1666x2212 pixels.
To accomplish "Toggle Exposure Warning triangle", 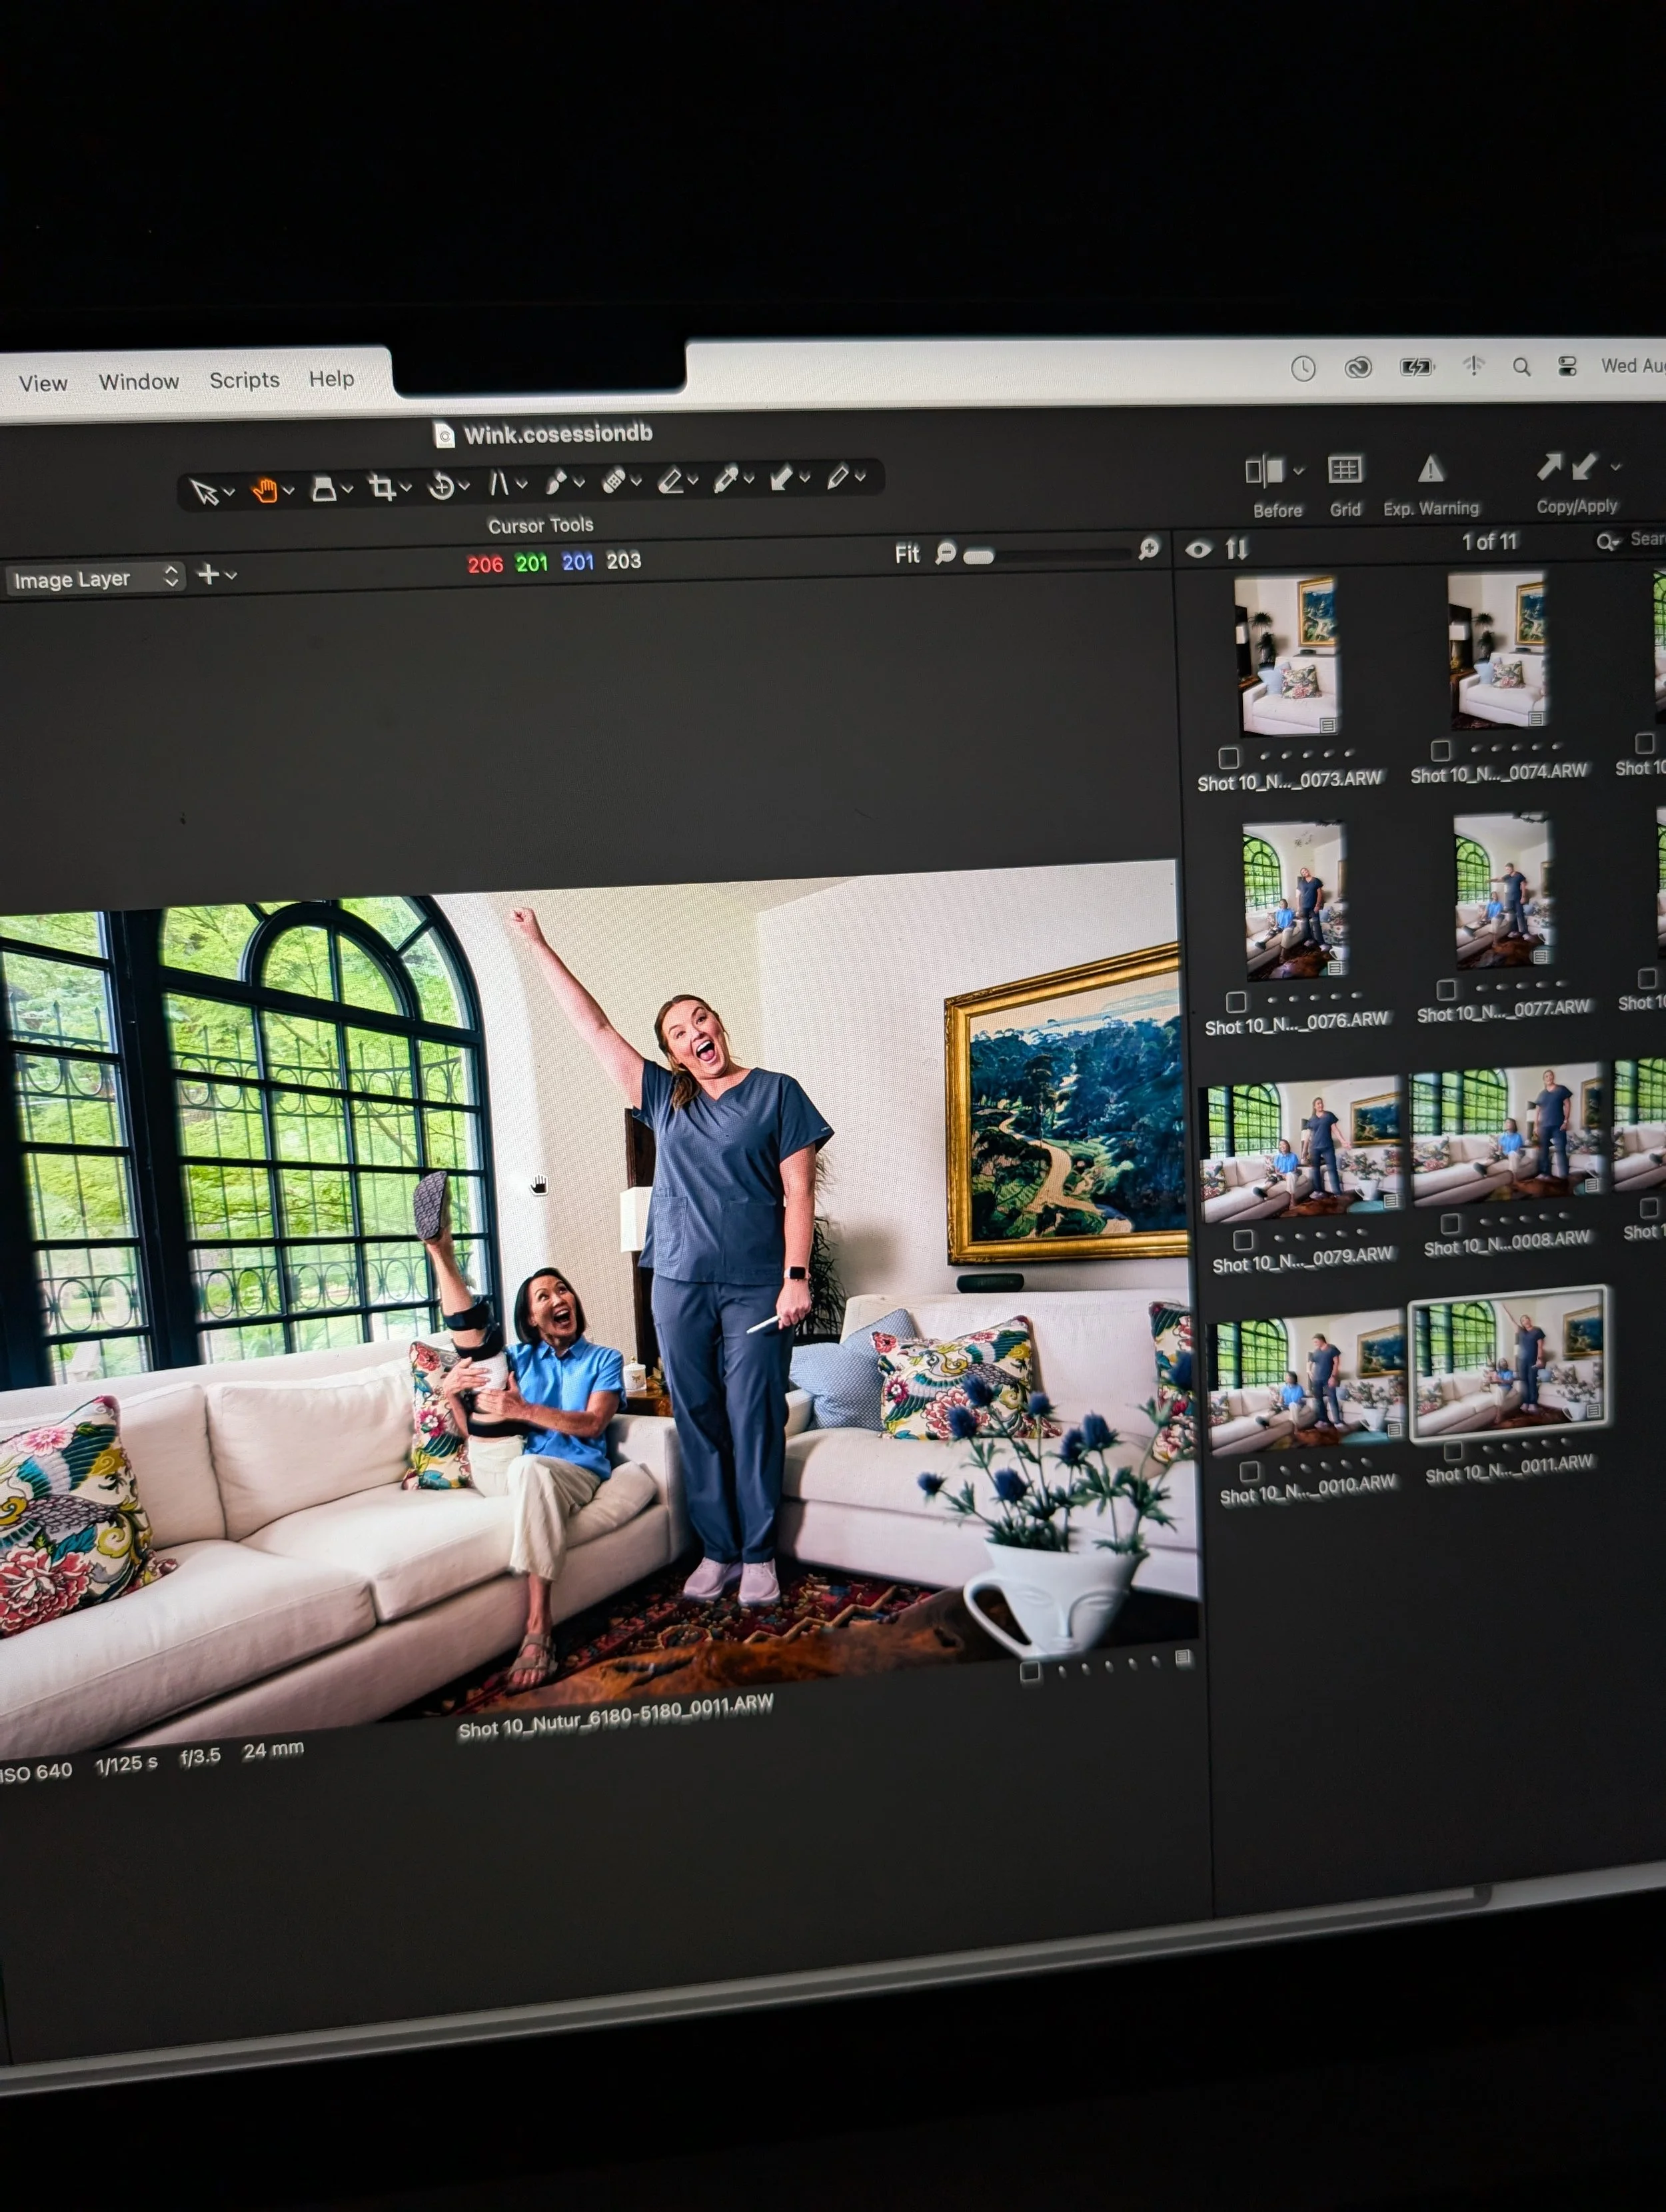I will point(1431,469).
